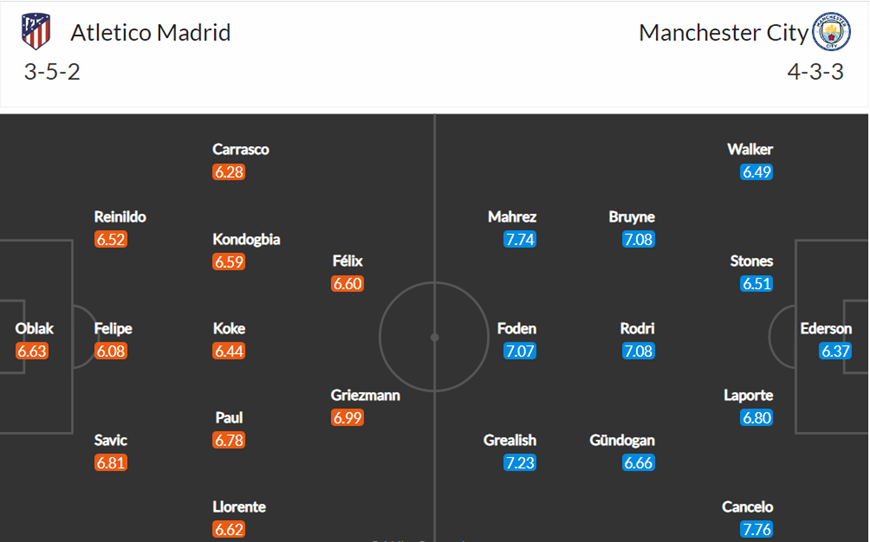This screenshot has height=542, width=870.
Task: Click the 4-3-3 formation label
Action: tap(815, 72)
